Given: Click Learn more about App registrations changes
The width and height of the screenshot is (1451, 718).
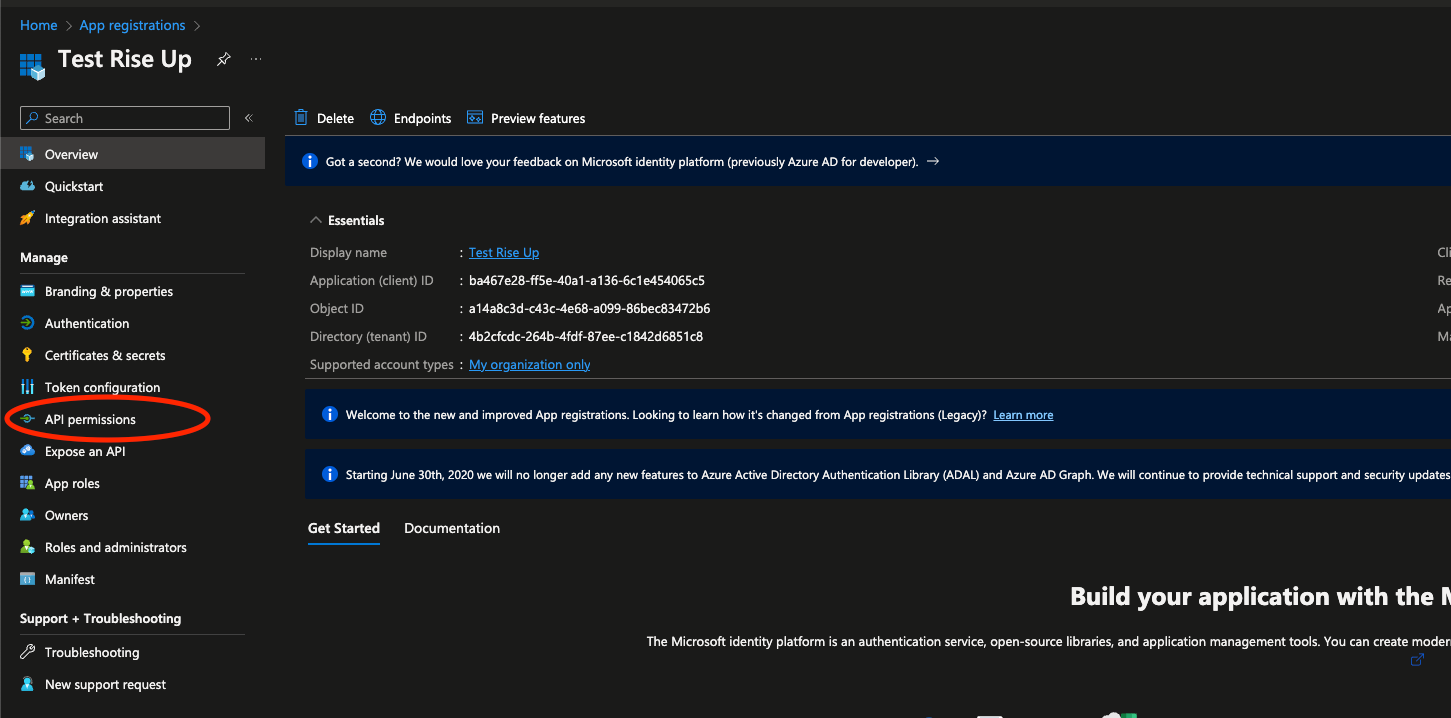Looking at the screenshot, I should click(x=1023, y=414).
